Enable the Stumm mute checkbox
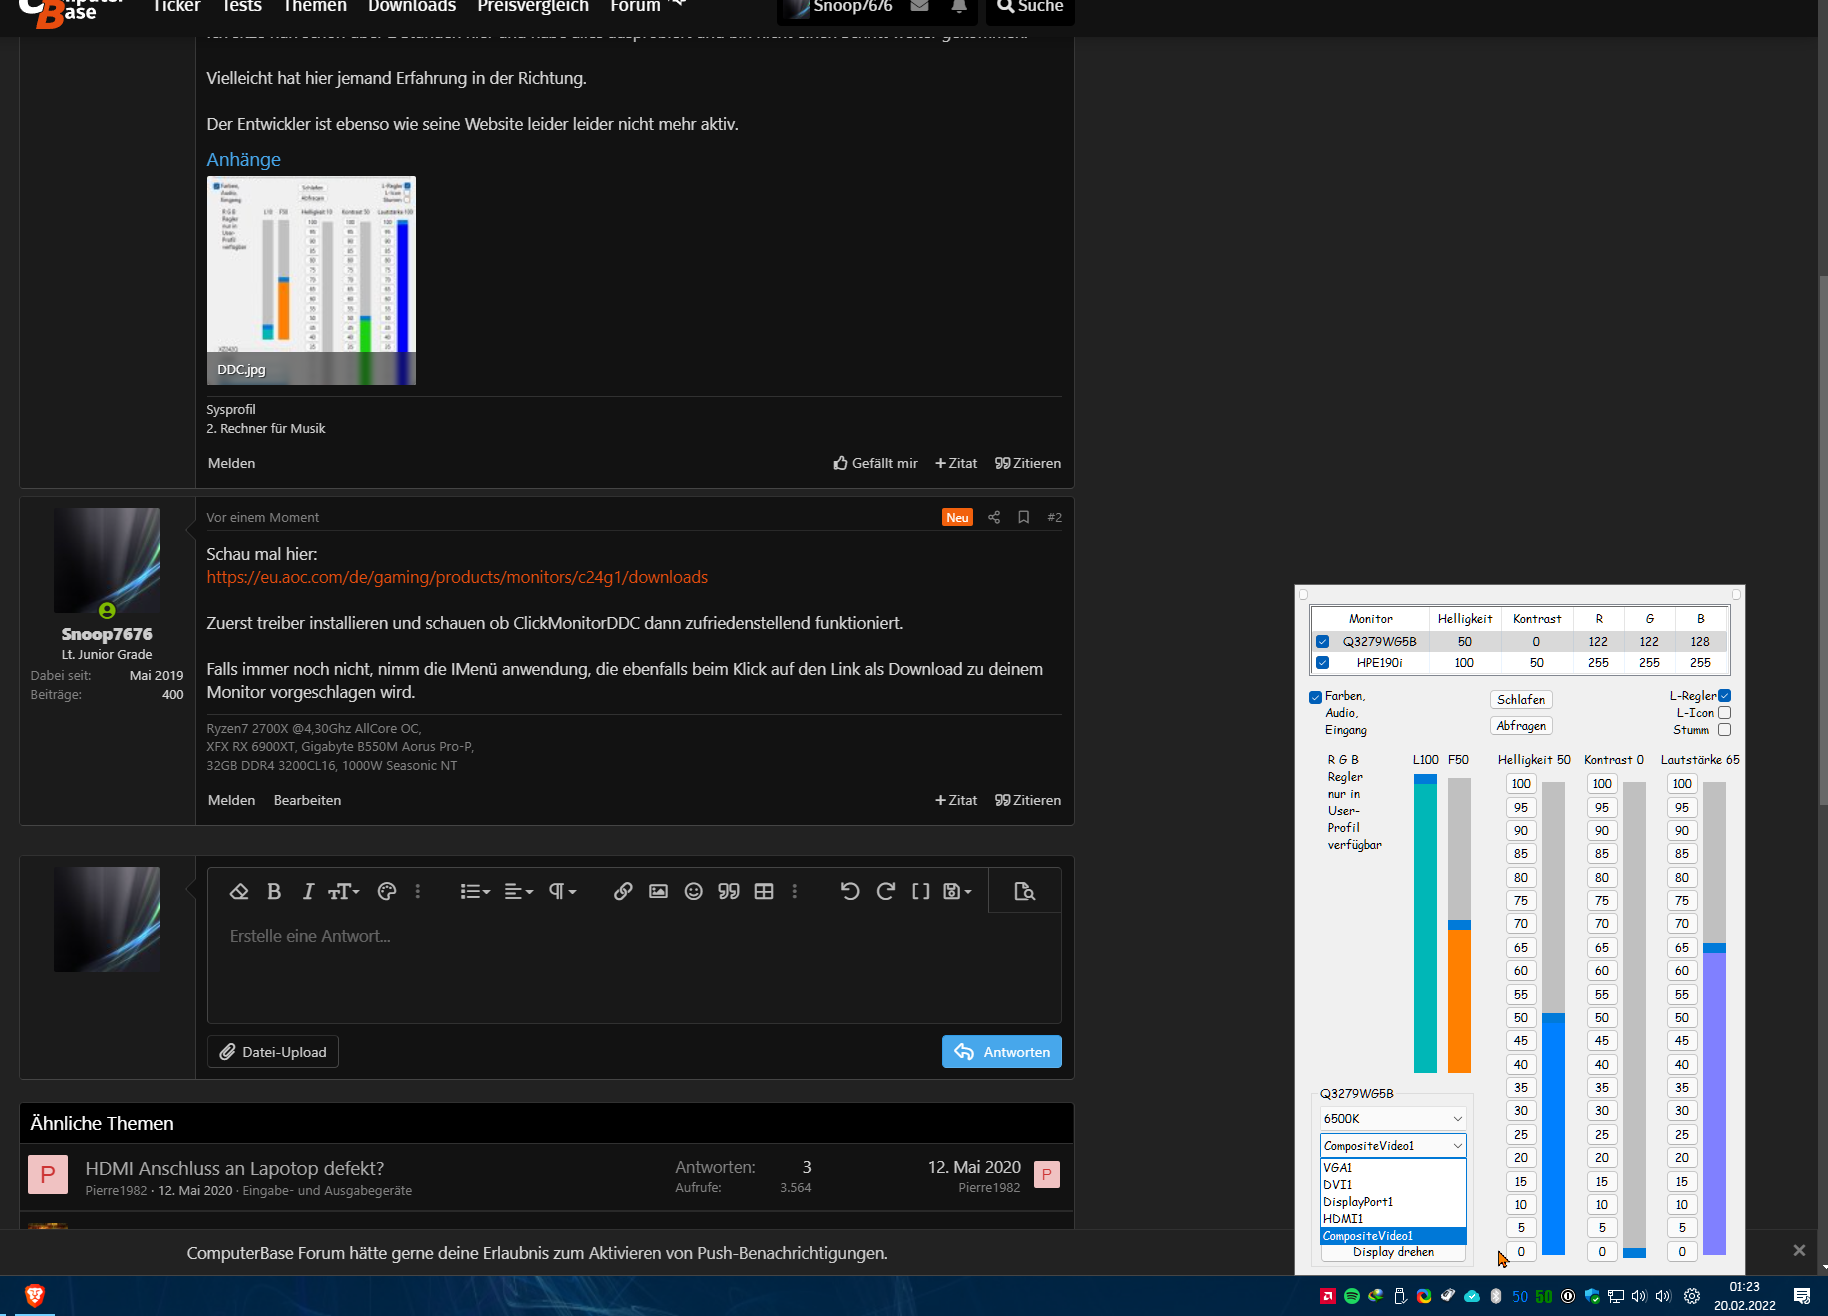 click(x=1725, y=730)
